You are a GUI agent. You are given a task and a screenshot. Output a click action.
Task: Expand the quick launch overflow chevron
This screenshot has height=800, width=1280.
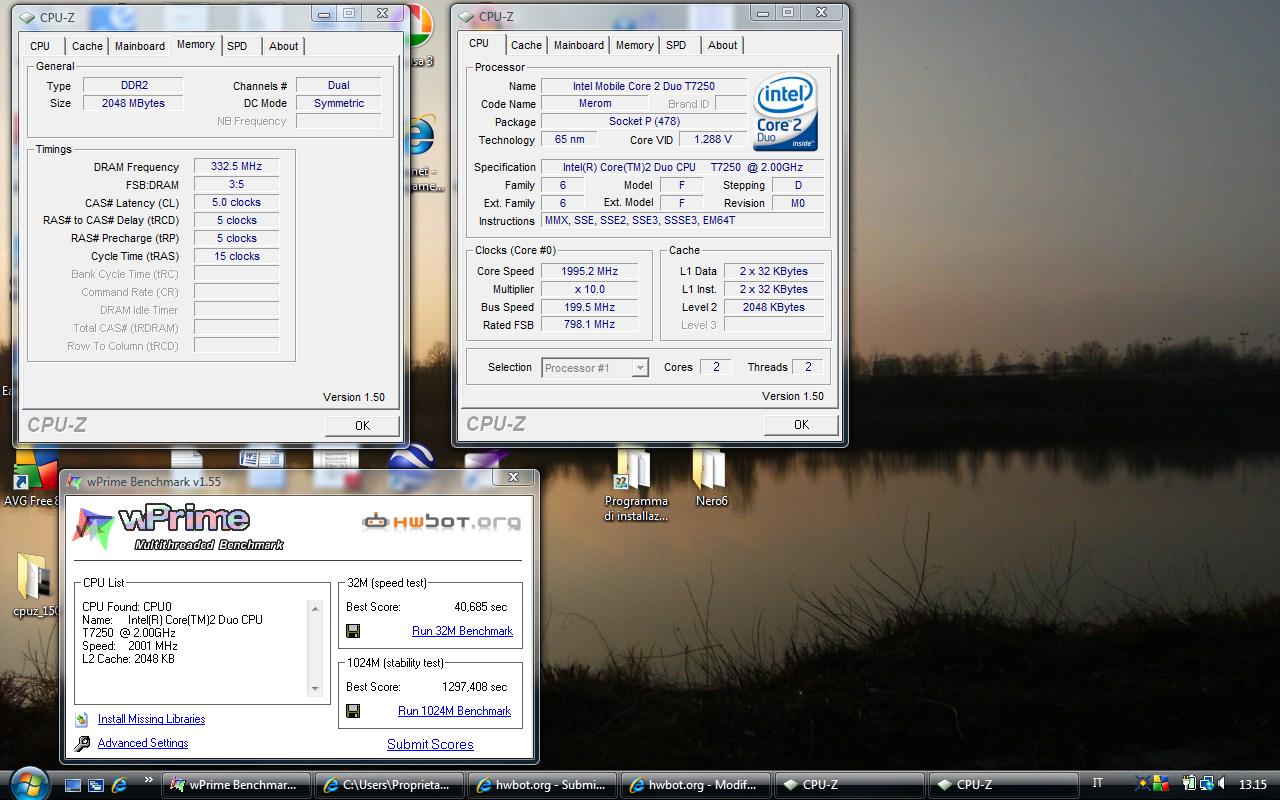(x=149, y=780)
